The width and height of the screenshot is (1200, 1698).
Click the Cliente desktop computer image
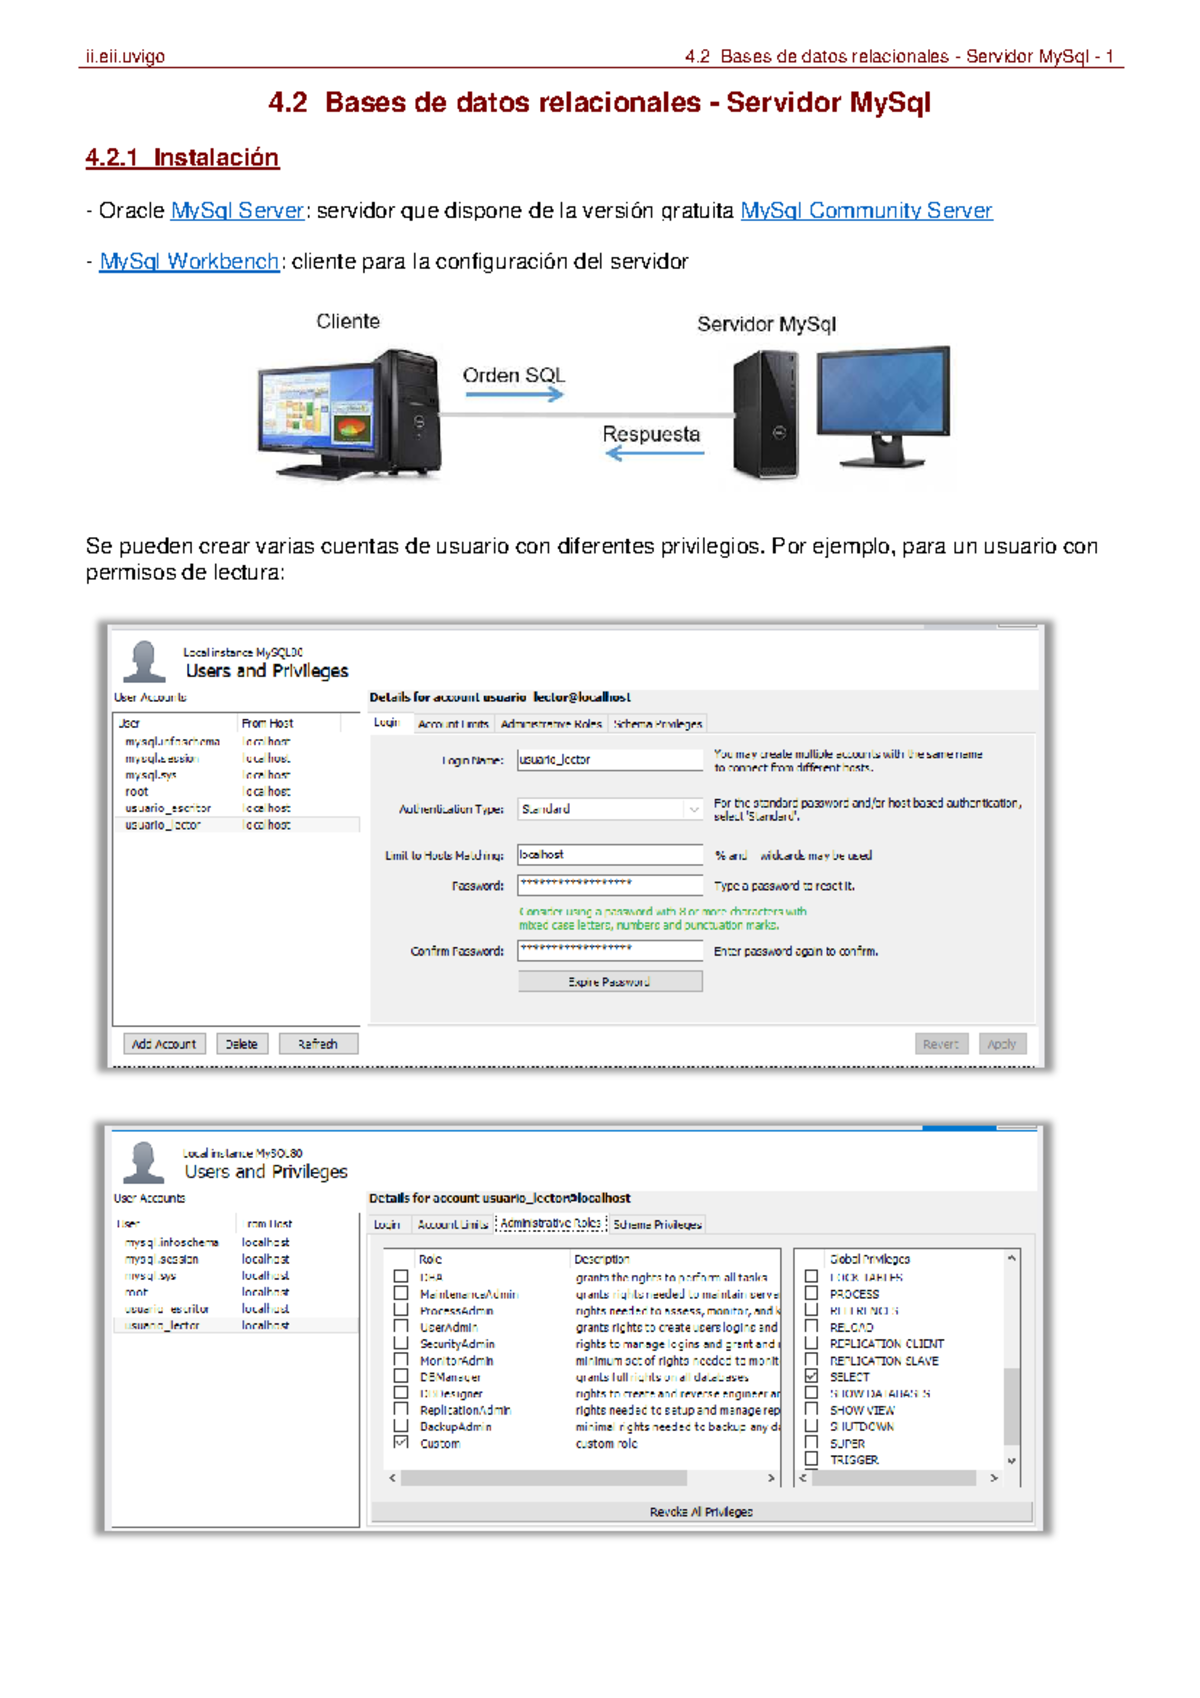[349, 413]
